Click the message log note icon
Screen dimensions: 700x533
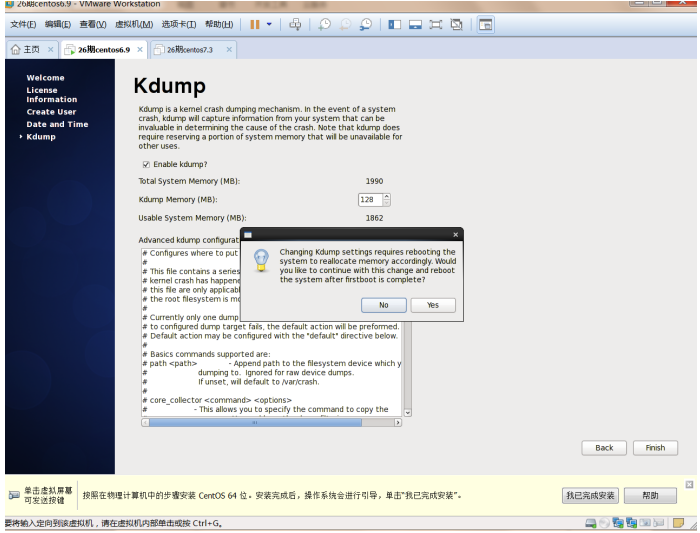click(678, 523)
